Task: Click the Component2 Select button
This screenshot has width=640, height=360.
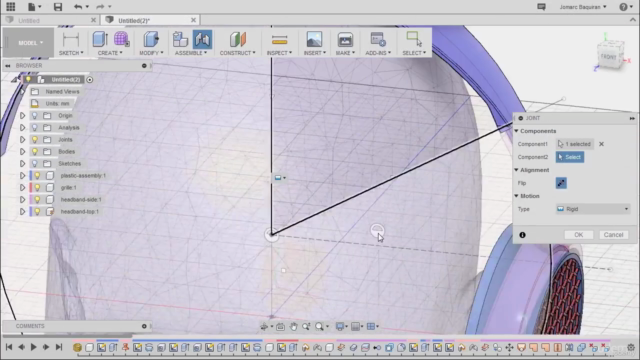Action: 570,157
